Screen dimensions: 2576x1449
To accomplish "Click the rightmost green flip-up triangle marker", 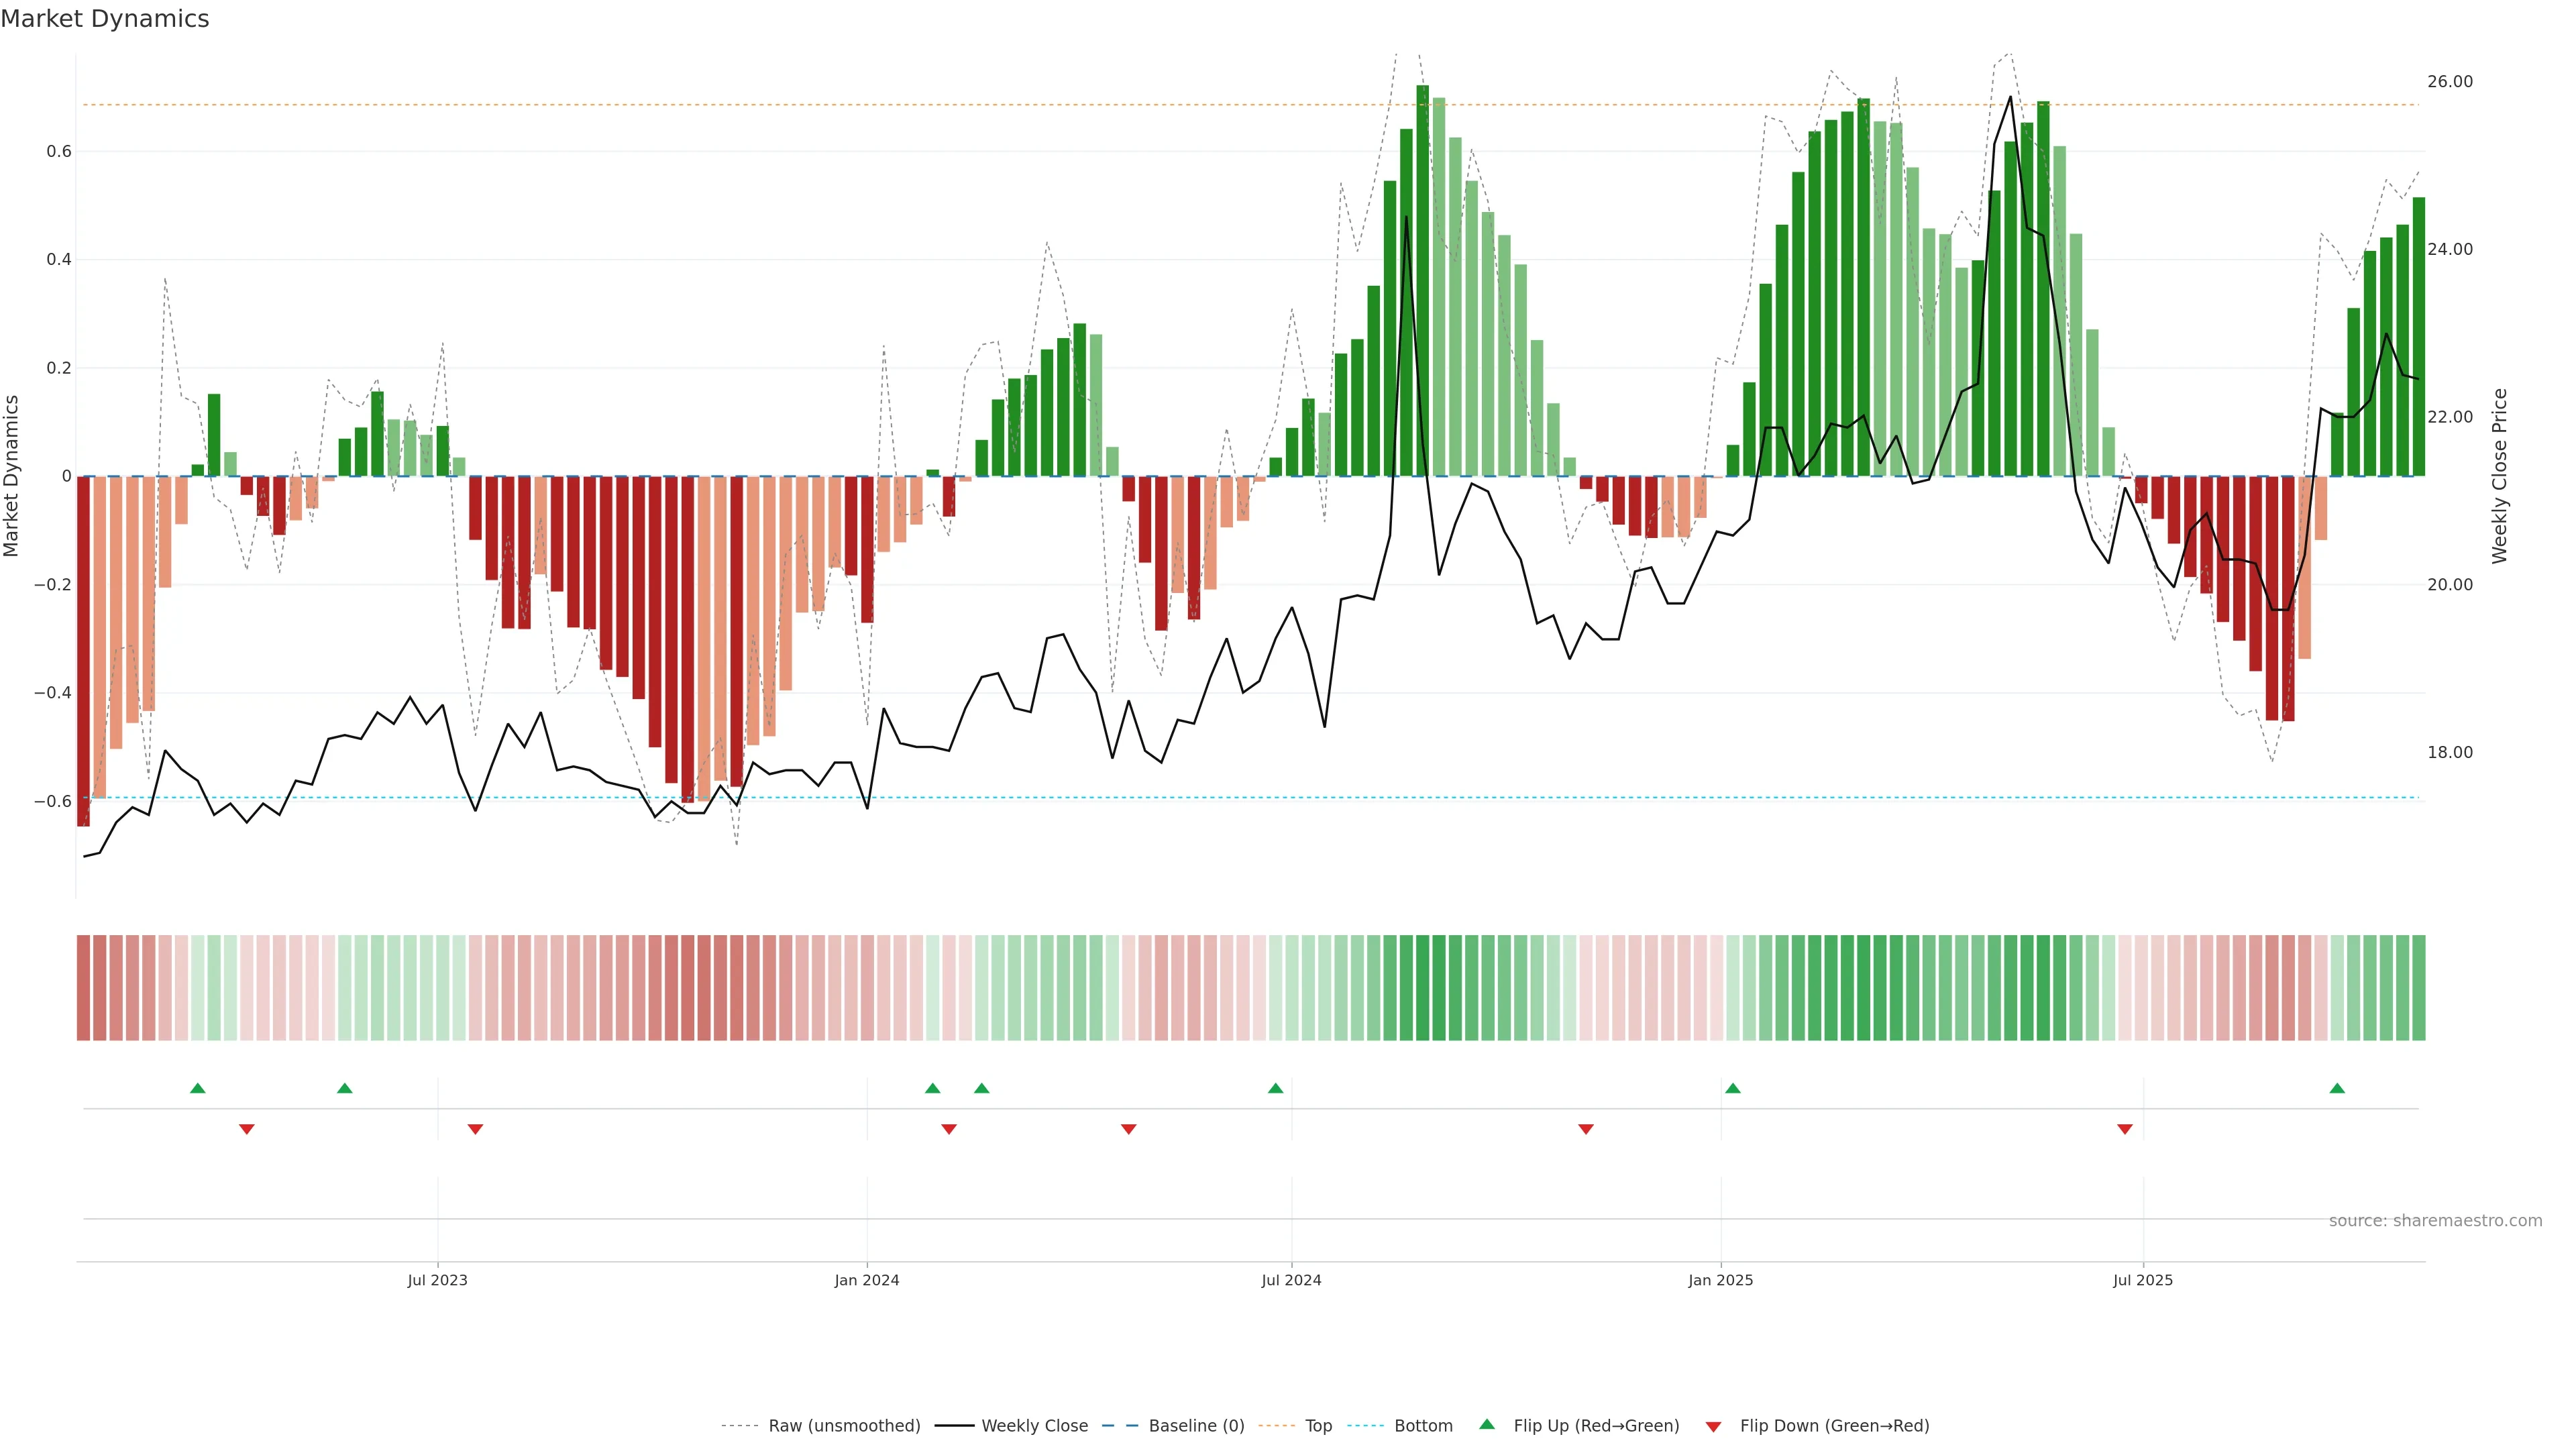I will [x=2337, y=1088].
